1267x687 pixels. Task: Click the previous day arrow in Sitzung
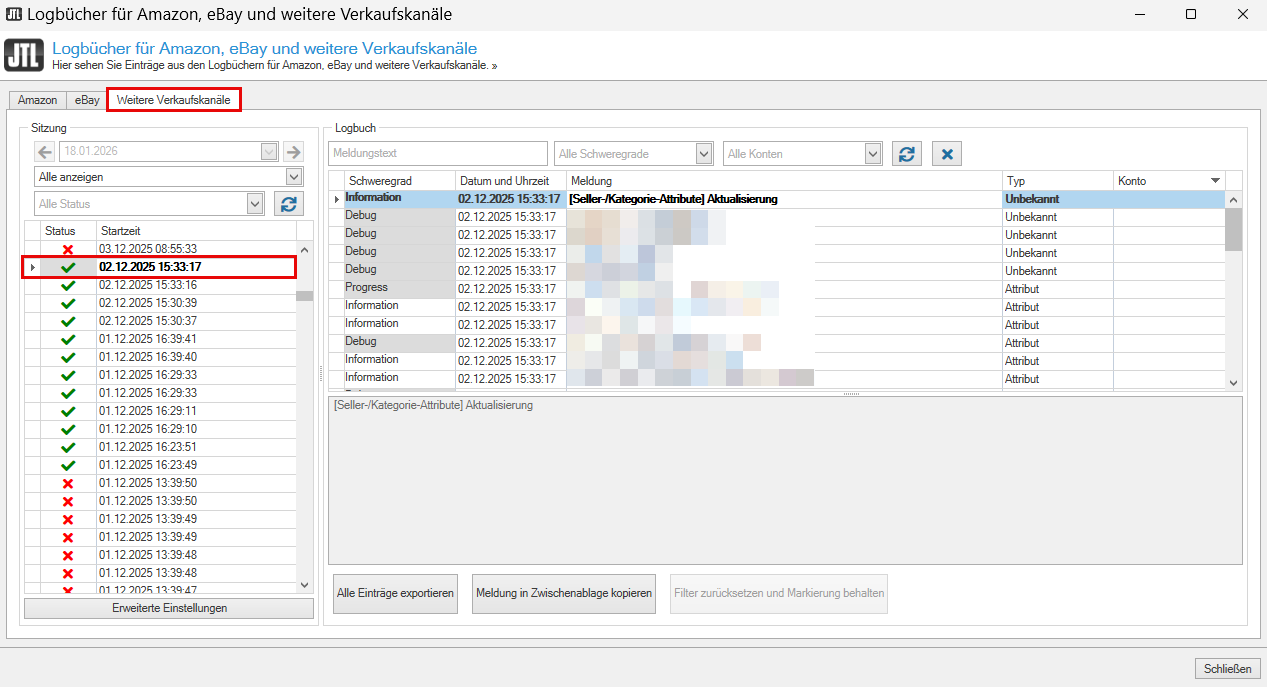45,152
